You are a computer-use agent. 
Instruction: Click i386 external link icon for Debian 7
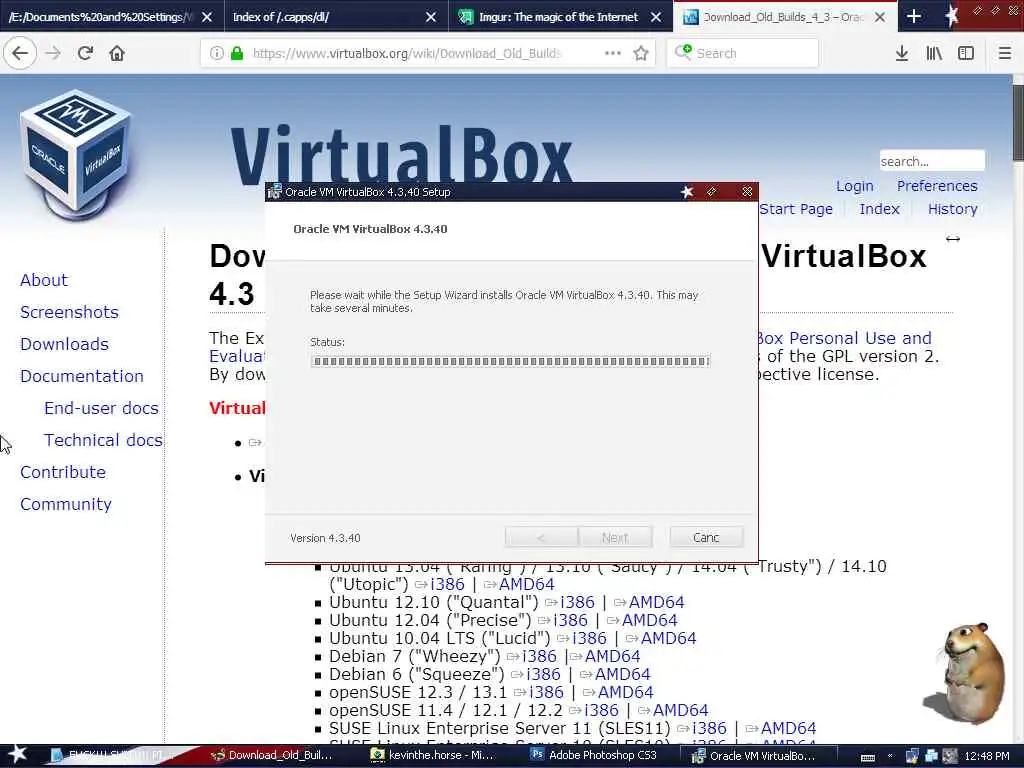click(x=513, y=656)
